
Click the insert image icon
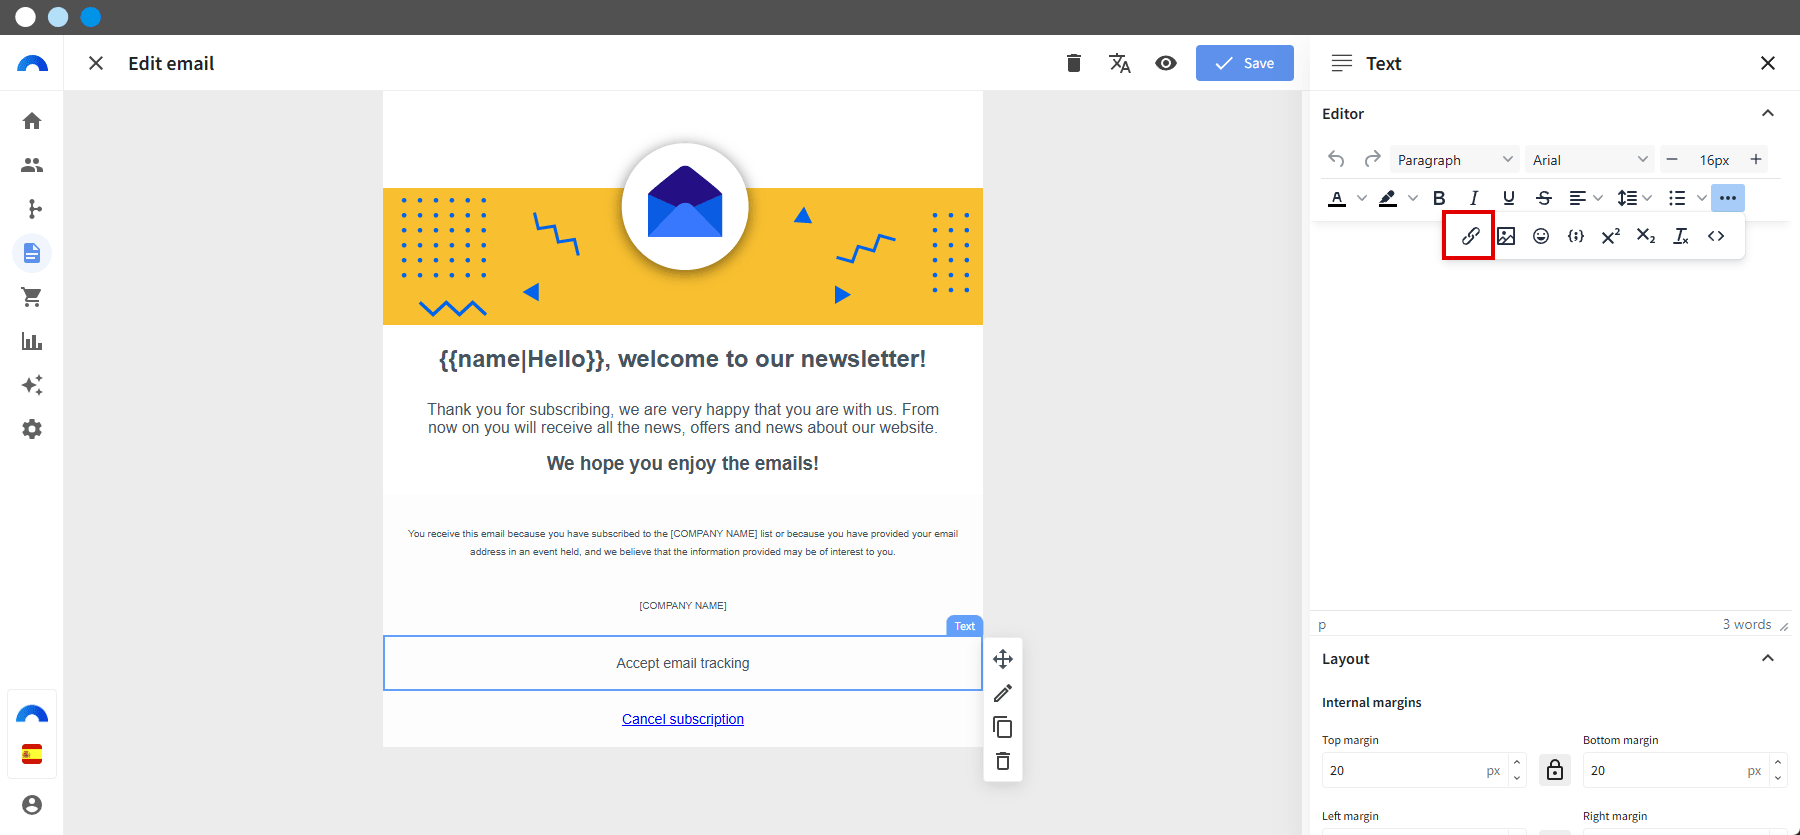click(x=1506, y=236)
